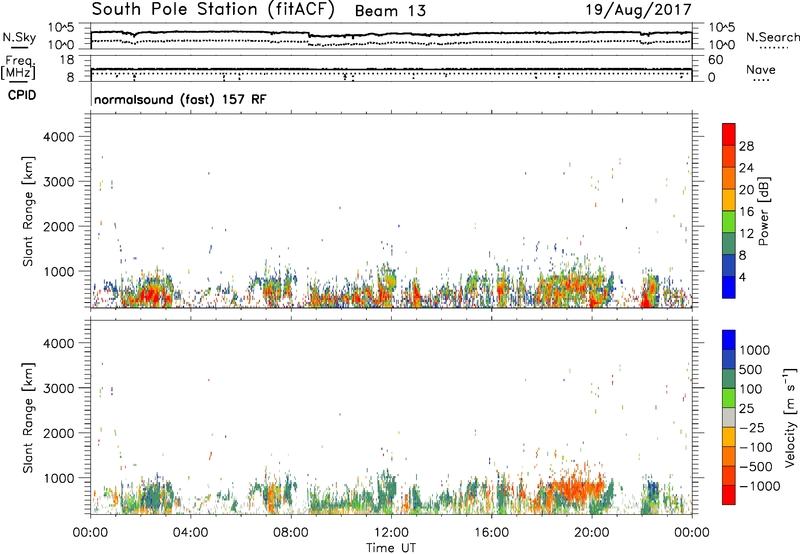Click the '4000' tick of the power panel
Screen dimensions: 800x554
pyautogui.click(x=58, y=137)
